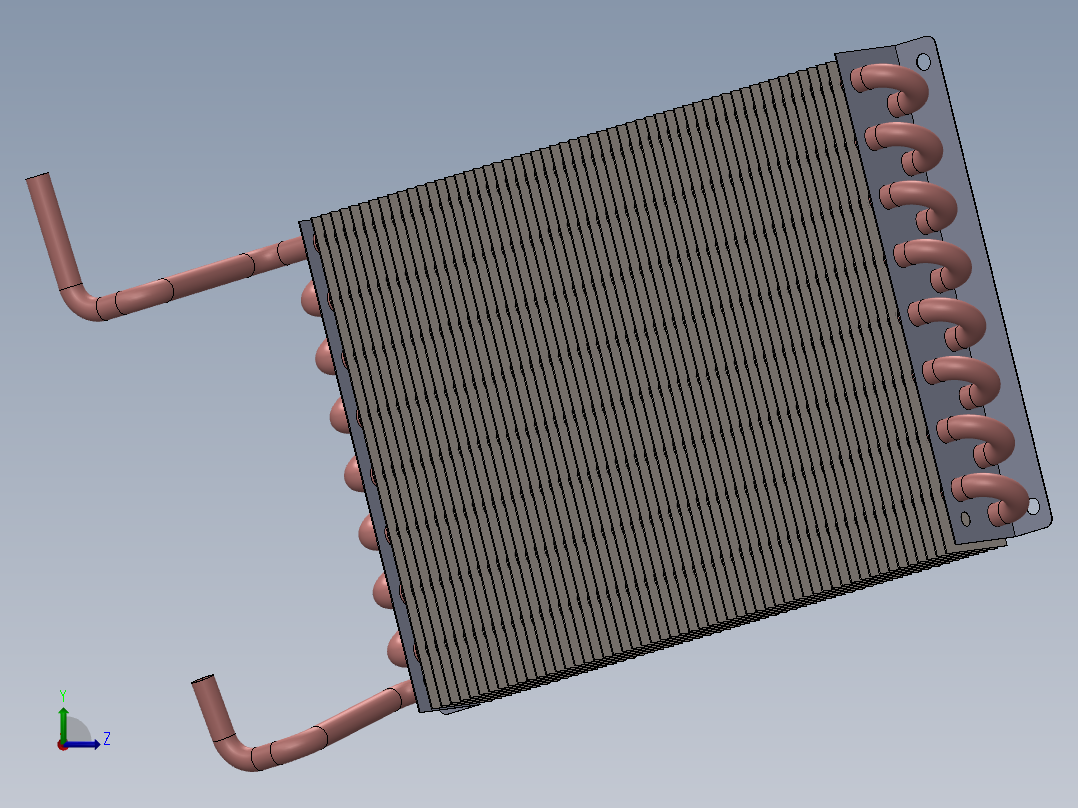
Task: Pick the bottommost U-bend on right end plate
Action: coord(991,500)
